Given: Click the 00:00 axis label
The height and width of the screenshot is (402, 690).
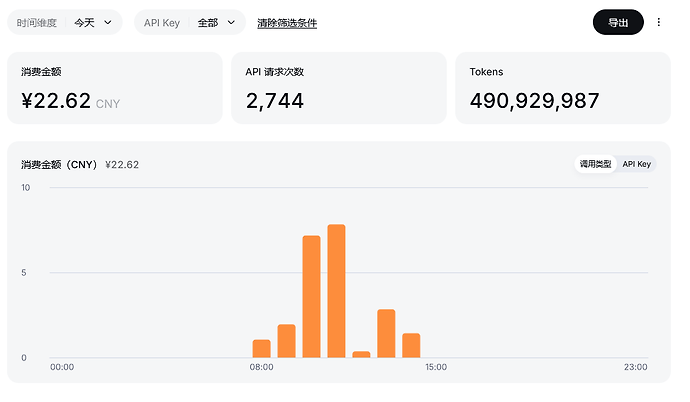Looking at the screenshot, I should pyautogui.click(x=62, y=367).
